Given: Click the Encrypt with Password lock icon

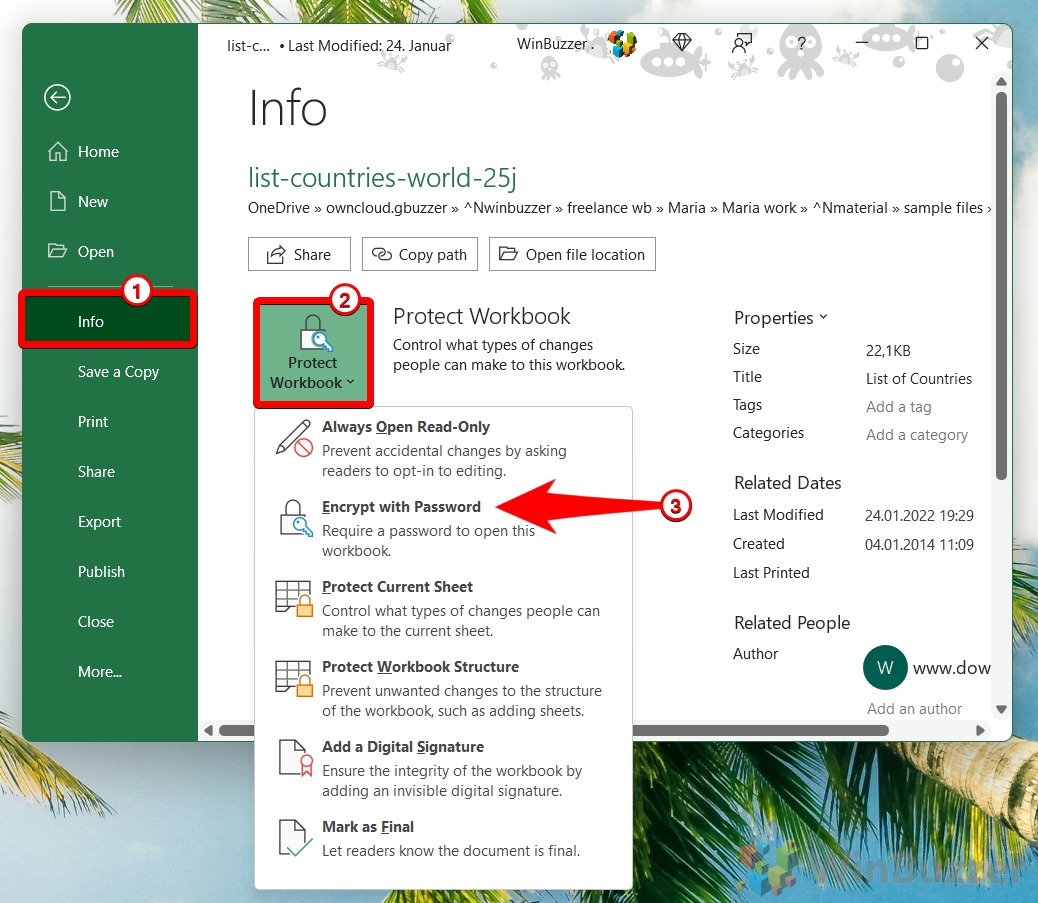Looking at the screenshot, I should [x=295, y=519].
